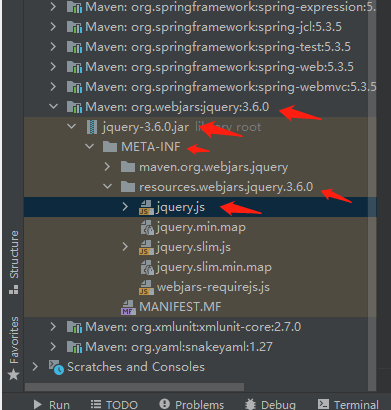391x410 pixels.
Task: Select the META-INF folder name
Action: pos(150,147)
